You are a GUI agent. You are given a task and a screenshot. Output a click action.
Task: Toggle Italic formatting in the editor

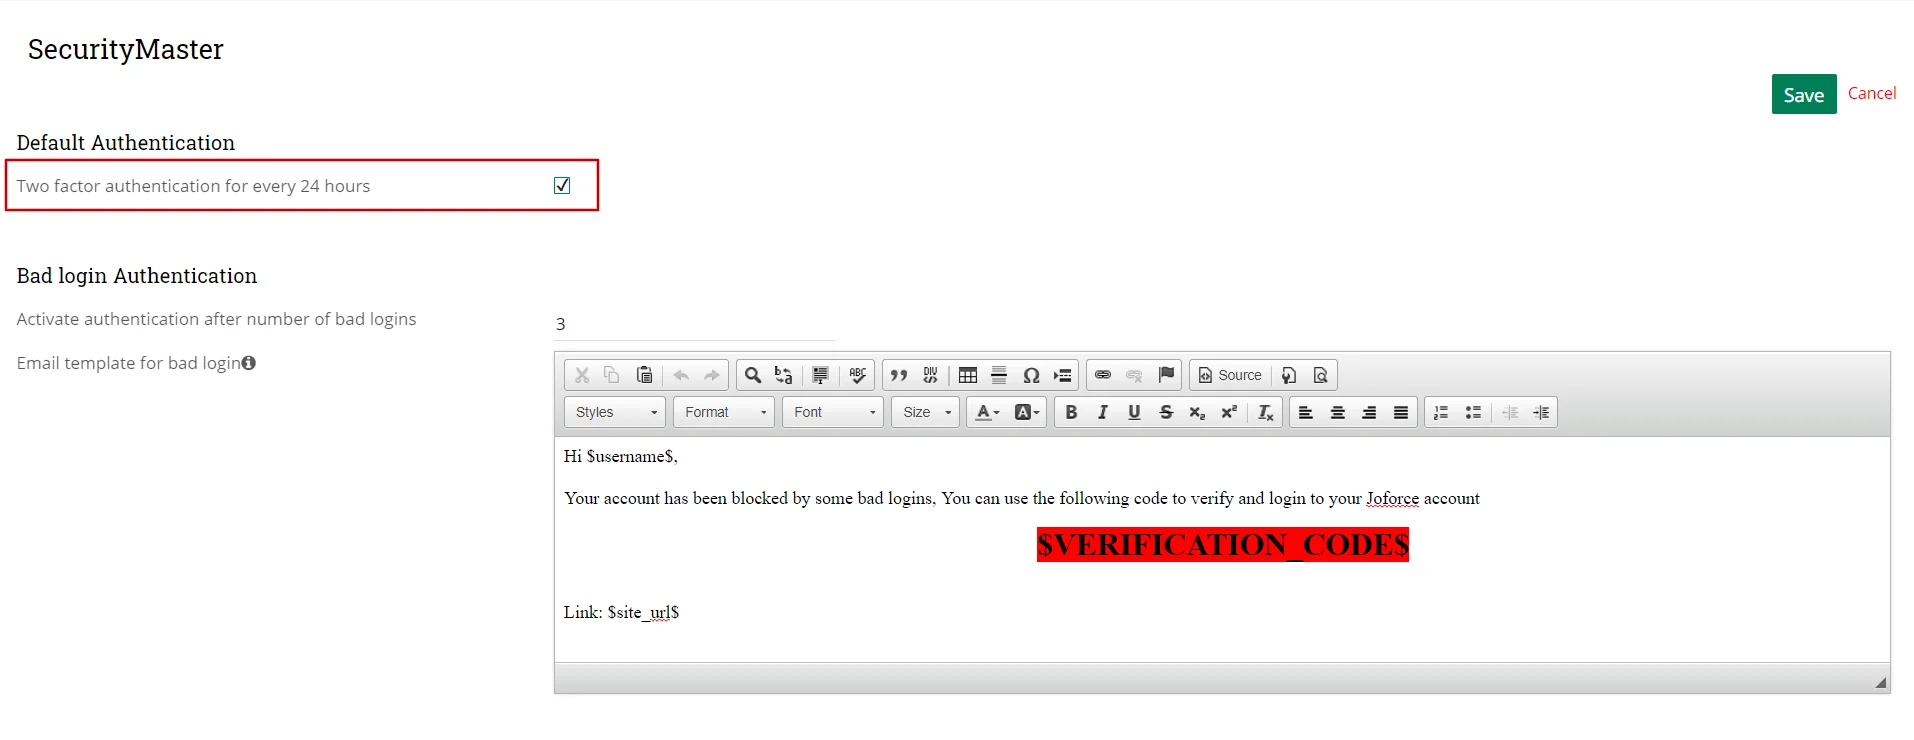(x=1102, y=412)
